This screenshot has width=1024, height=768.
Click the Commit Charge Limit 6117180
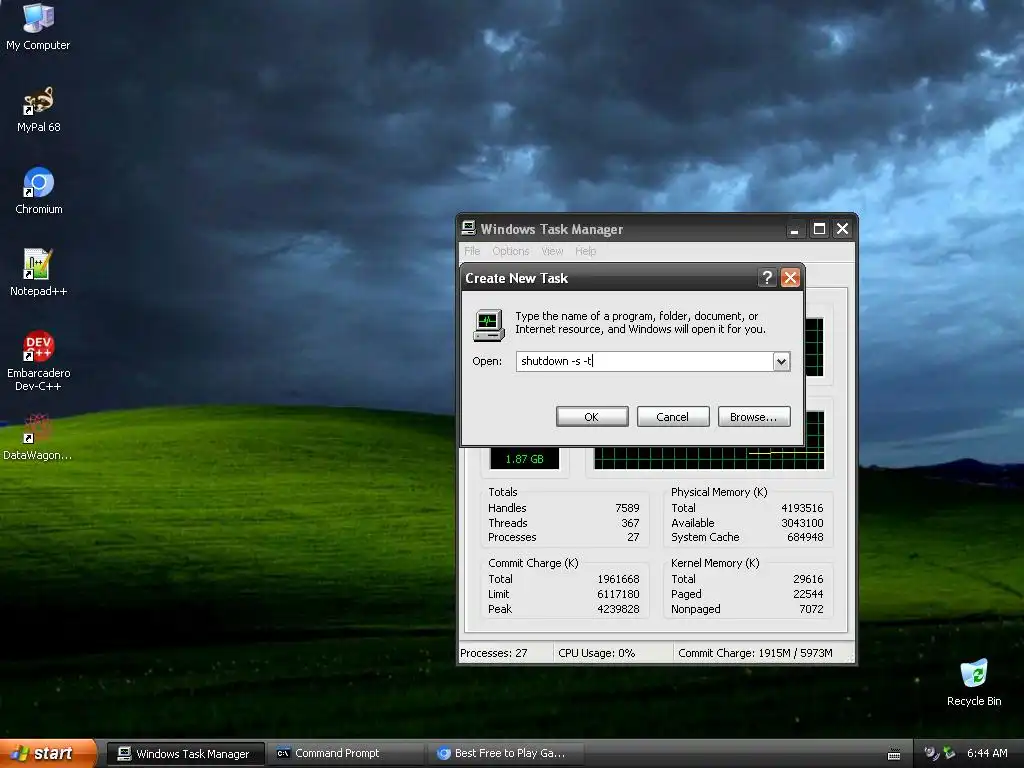pyautogui.click(x=618, y=594)
